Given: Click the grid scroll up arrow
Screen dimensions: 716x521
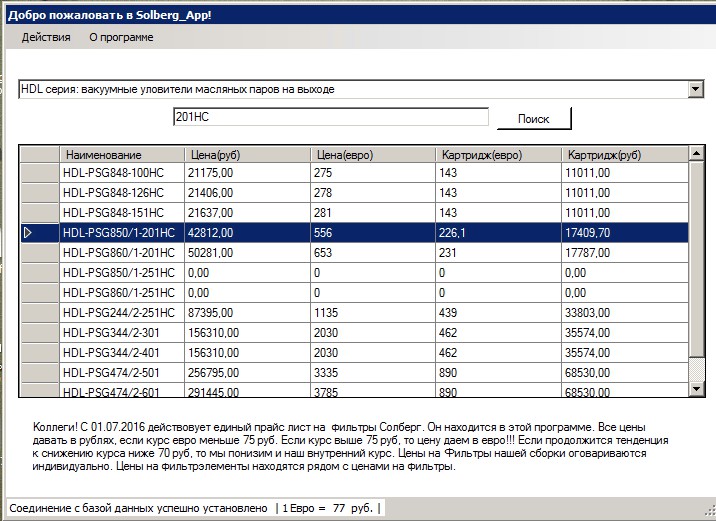Looking at the screenshot, I should [x=696, y=153].
